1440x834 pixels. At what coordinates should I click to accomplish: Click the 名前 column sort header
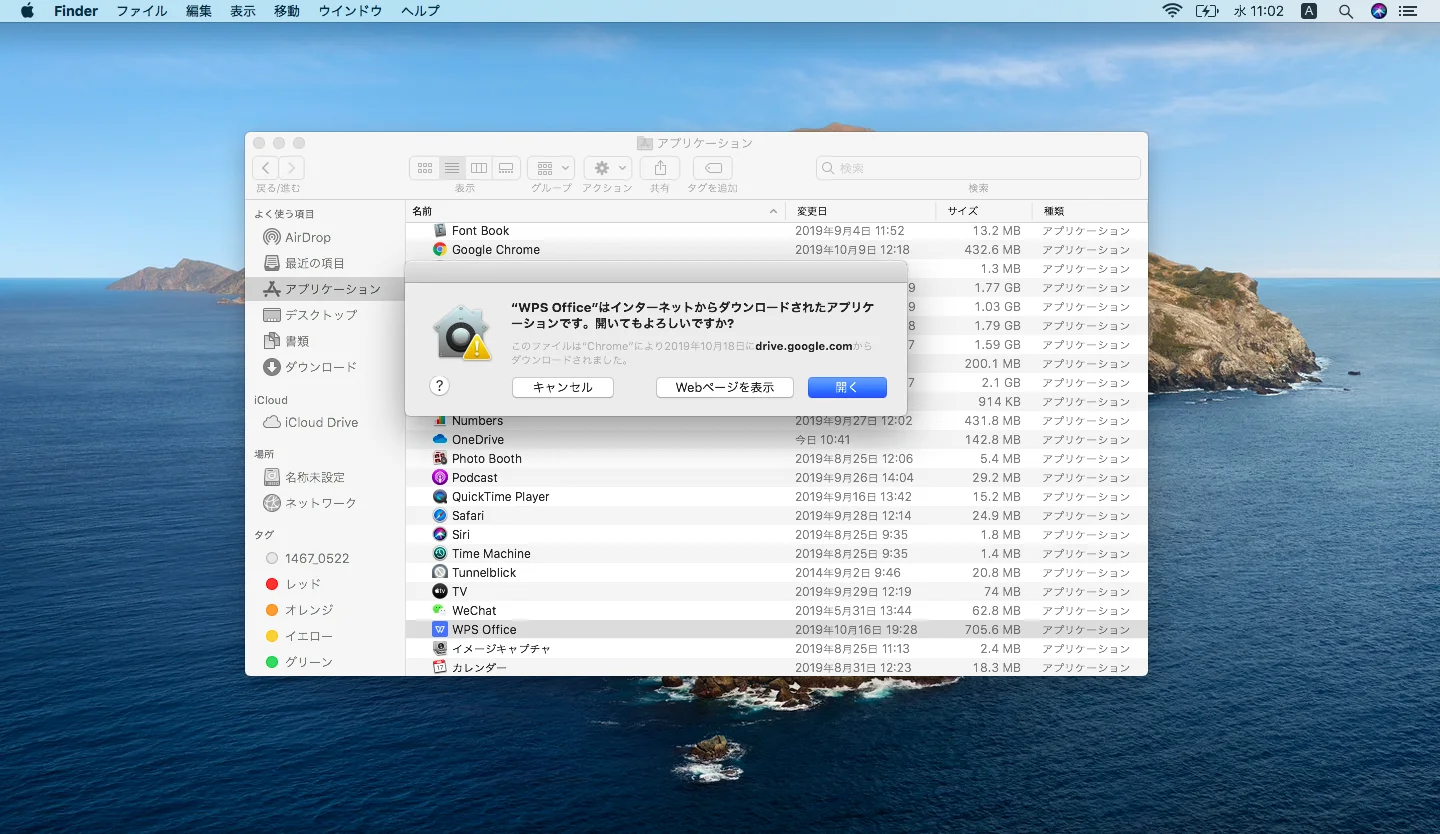tap(595, 211)
